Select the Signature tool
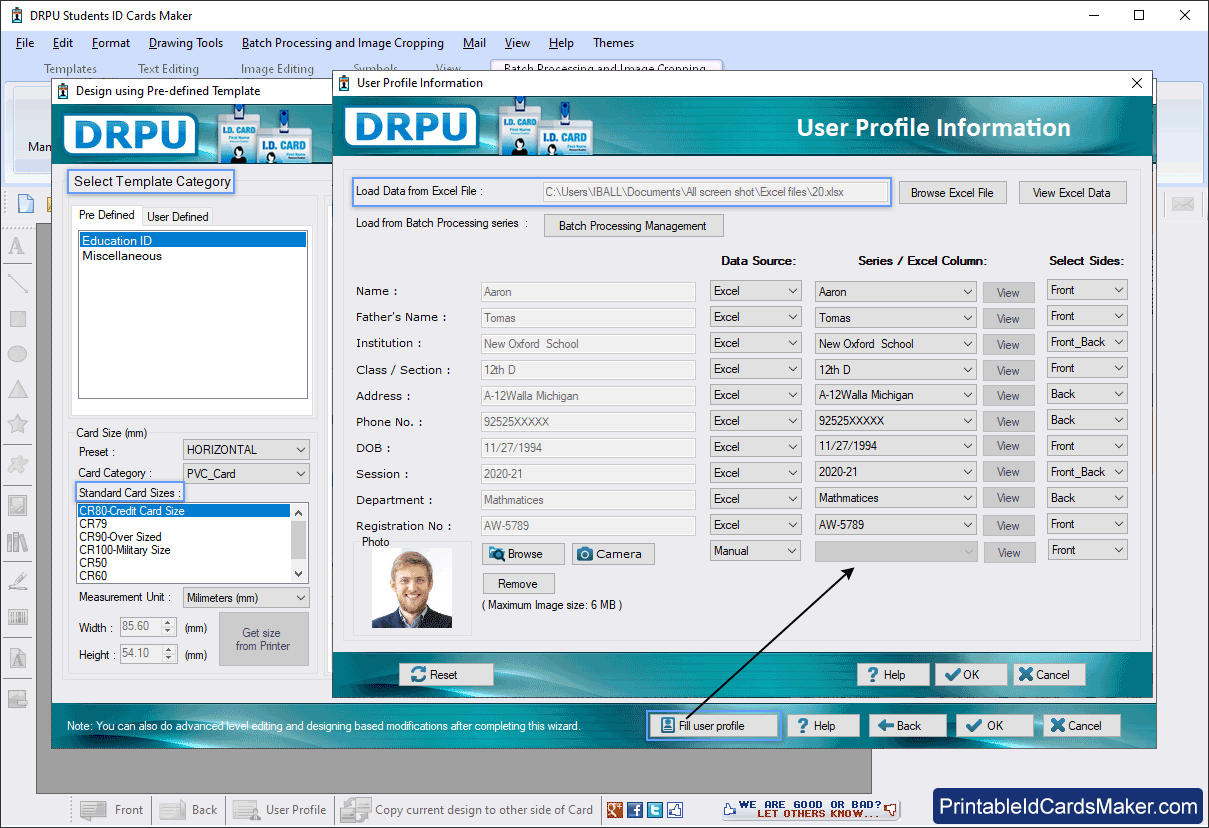 click(x=17, y=581)
